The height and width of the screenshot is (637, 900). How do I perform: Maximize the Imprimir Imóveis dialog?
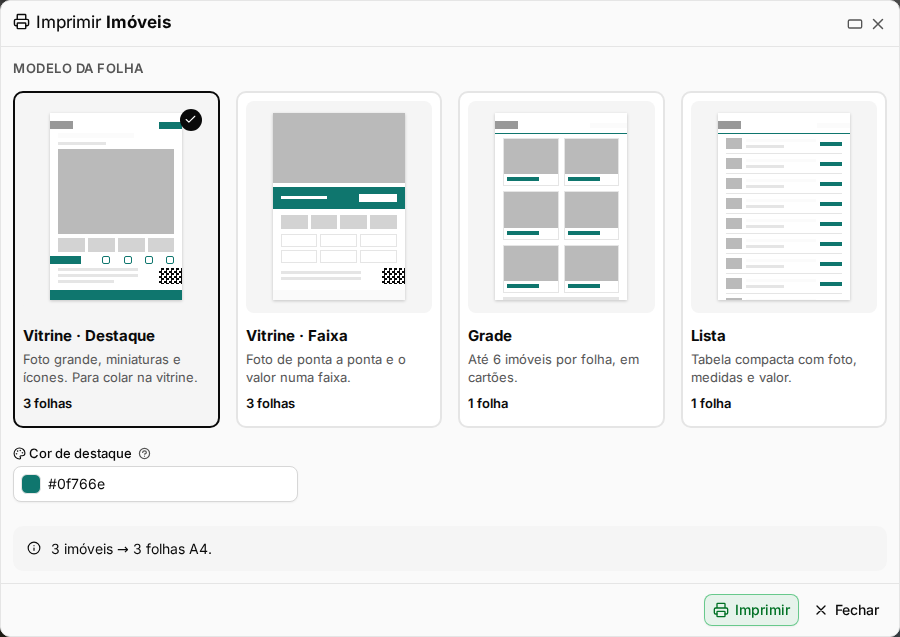[x=855, y=24]
